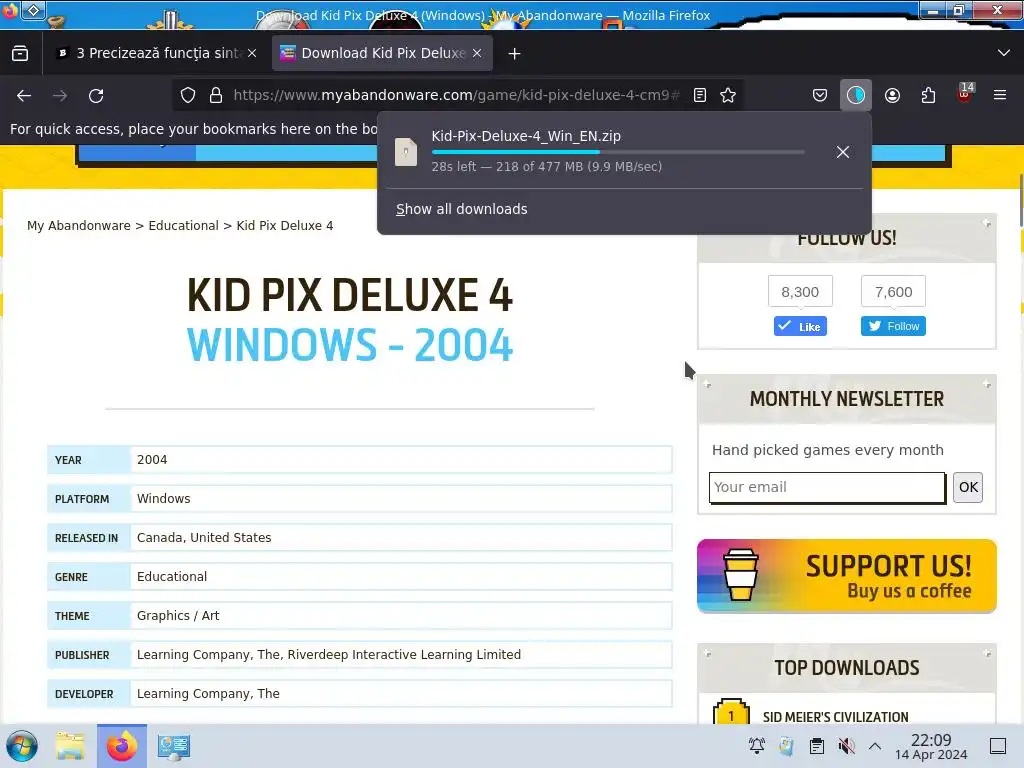This screenshot has width=1024, height=768.
Task: Open tracking protection shield icon
Action: (188, 95)
